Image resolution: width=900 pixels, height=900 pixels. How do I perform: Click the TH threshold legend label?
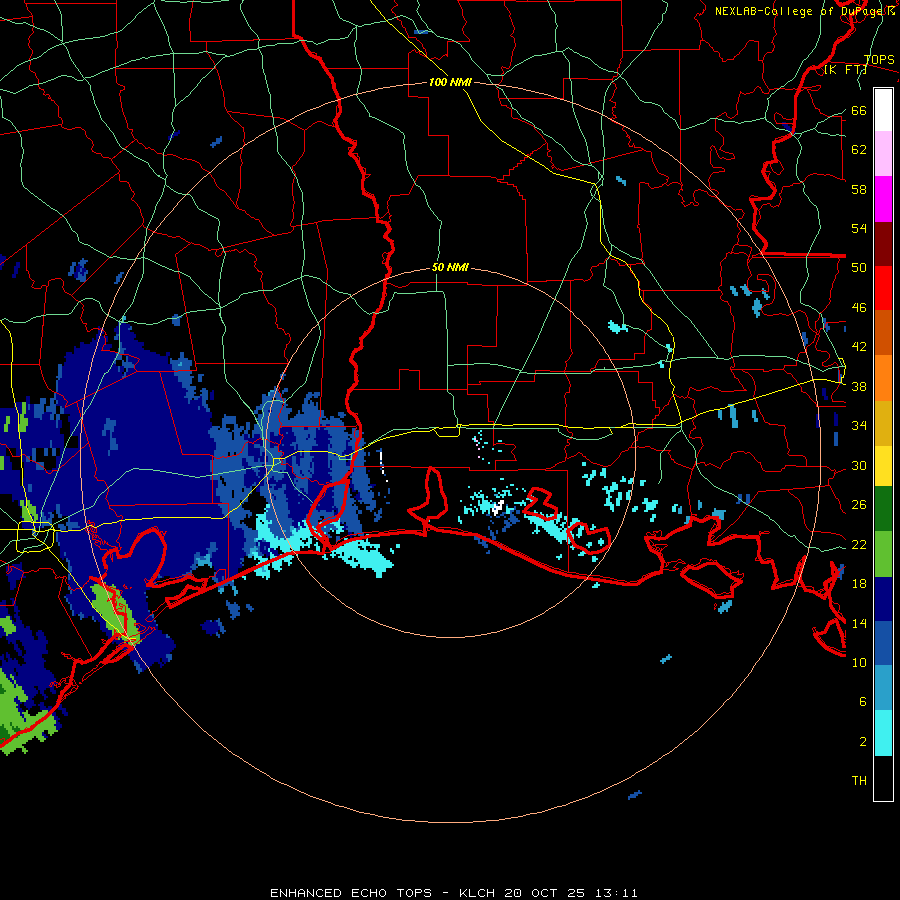point(859,781)
